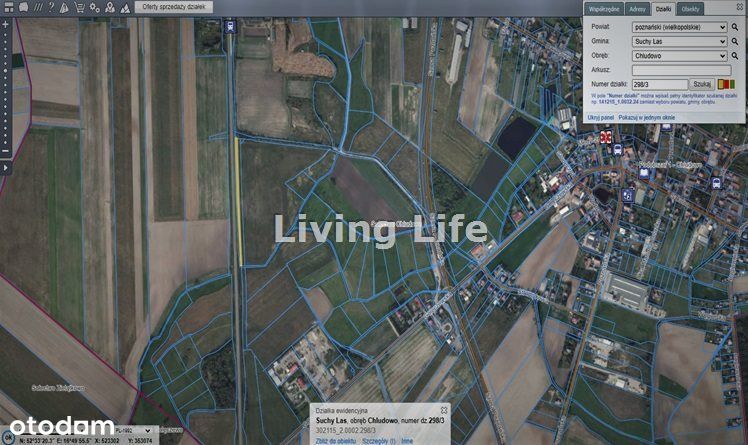The height and width of the screenshot is (445, 748).
Task: Select the yellow highlight color swatch
Action: point(720,84)
